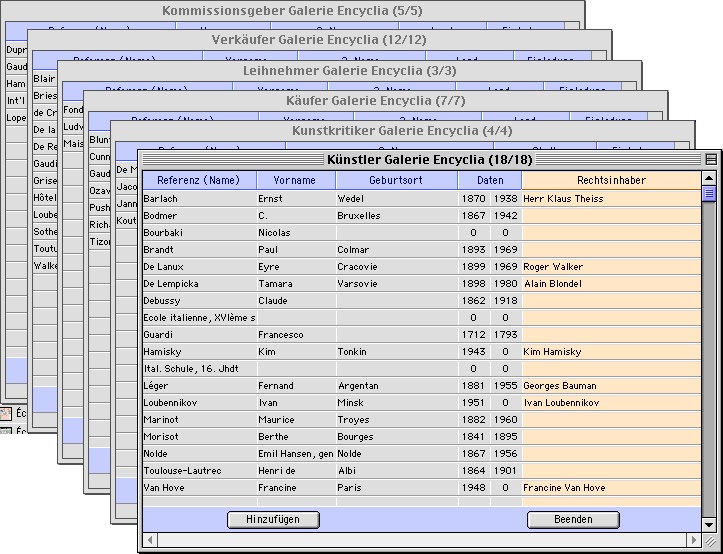This screenshot has height=554, width=723.
Task: Click the Roger Walker rights holder cell
Action: (611, 267)
